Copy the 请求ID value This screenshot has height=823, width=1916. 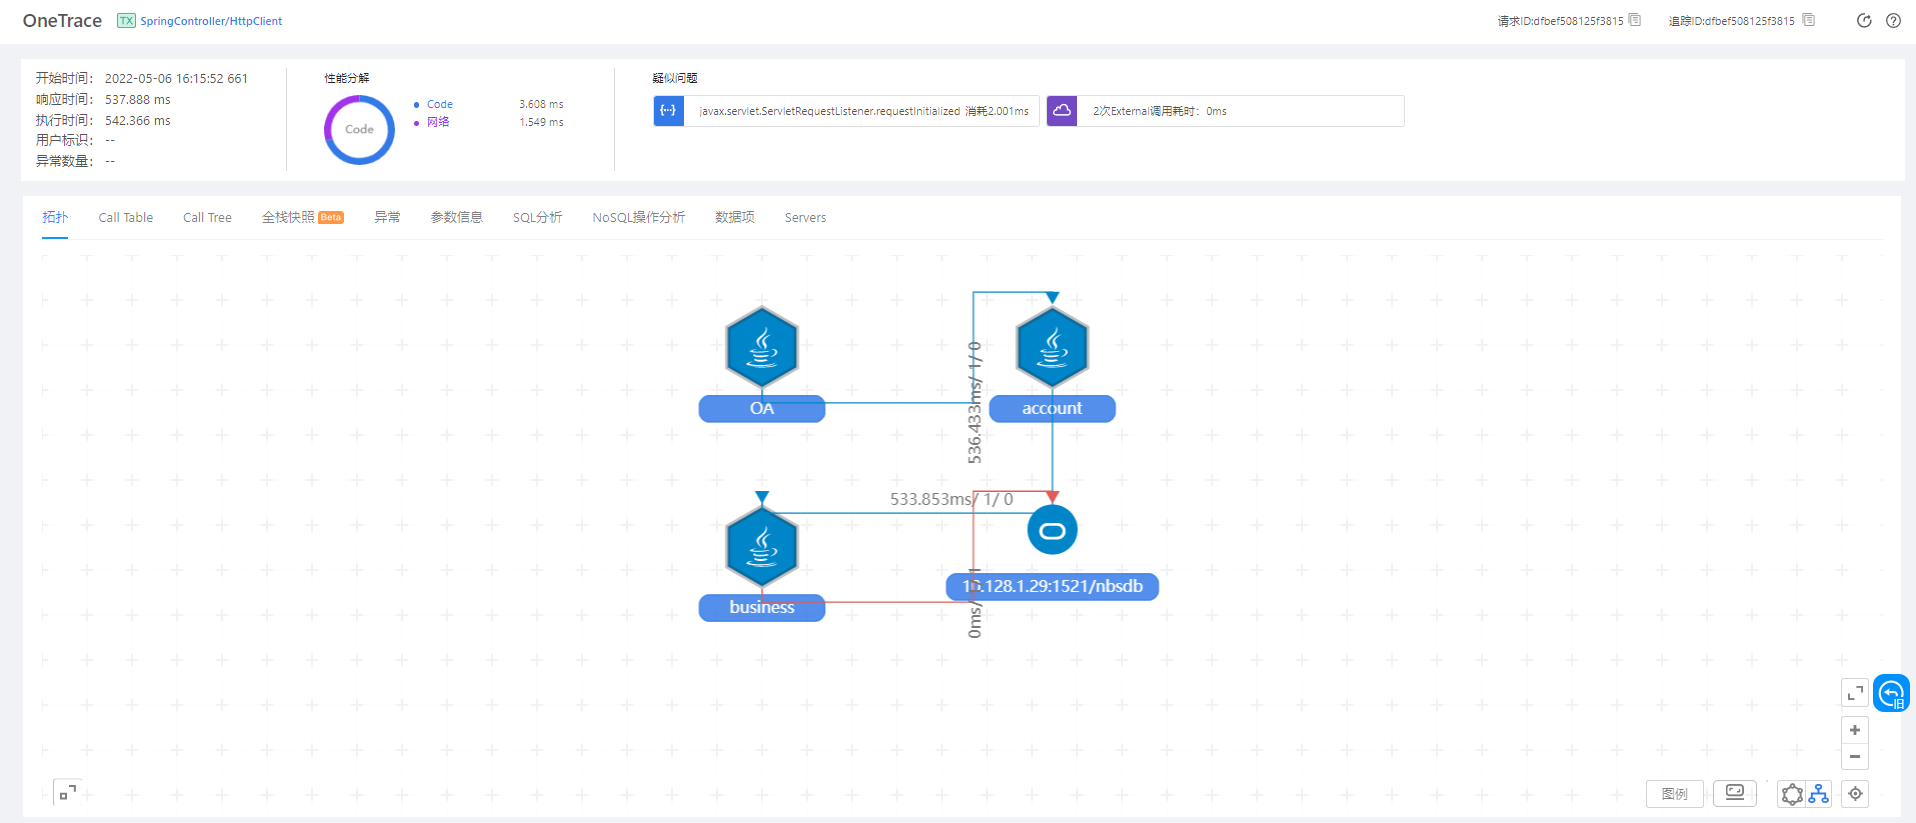(1635, 20)
